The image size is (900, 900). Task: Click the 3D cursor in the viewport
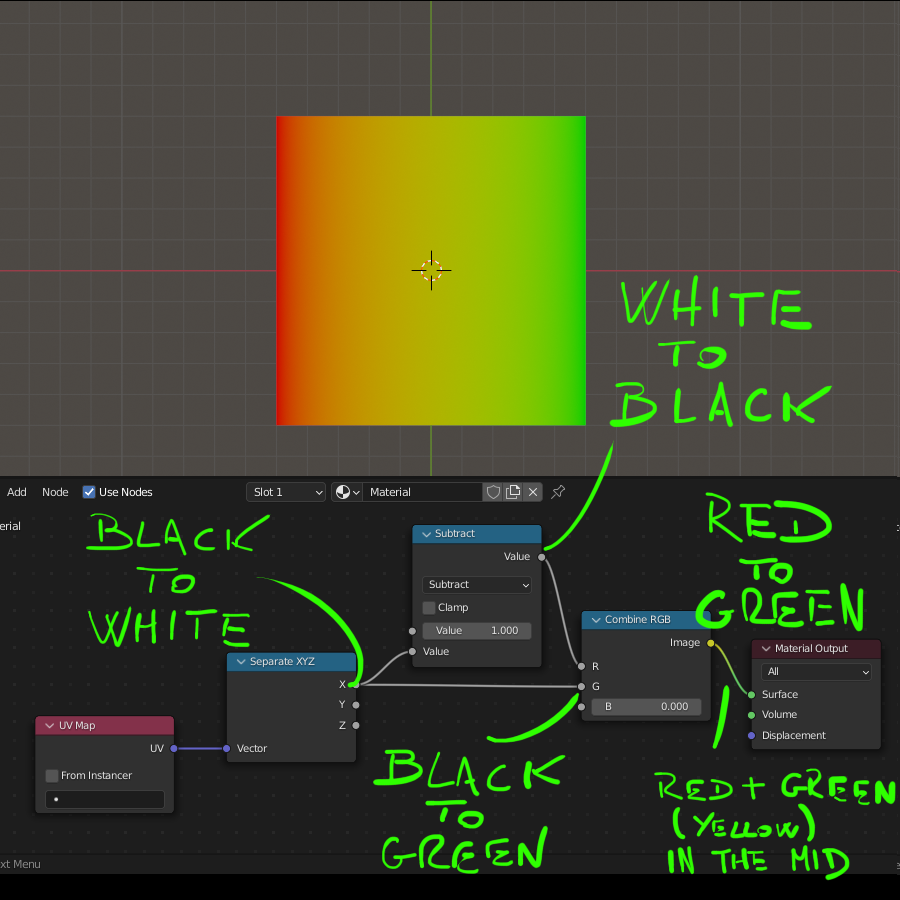431,270
